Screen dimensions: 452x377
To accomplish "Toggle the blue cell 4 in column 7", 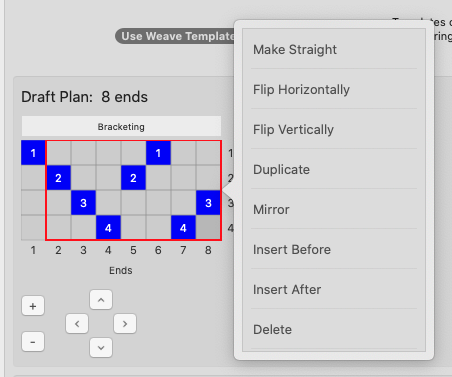I will (x=183, y=228).
